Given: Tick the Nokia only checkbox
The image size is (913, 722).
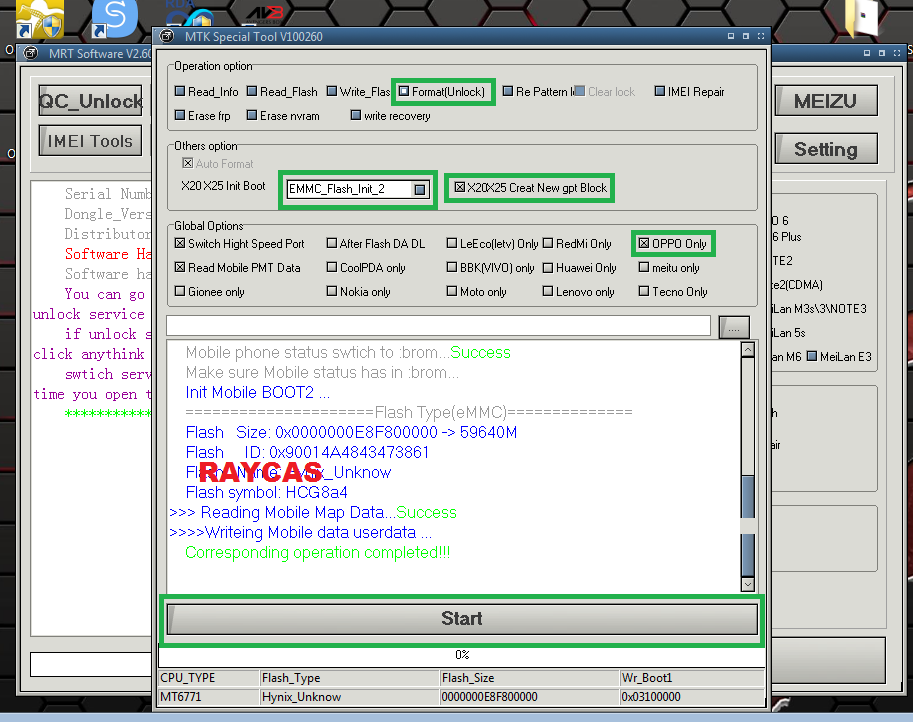Looking at the screenshot, I should [x=332, y=291].
